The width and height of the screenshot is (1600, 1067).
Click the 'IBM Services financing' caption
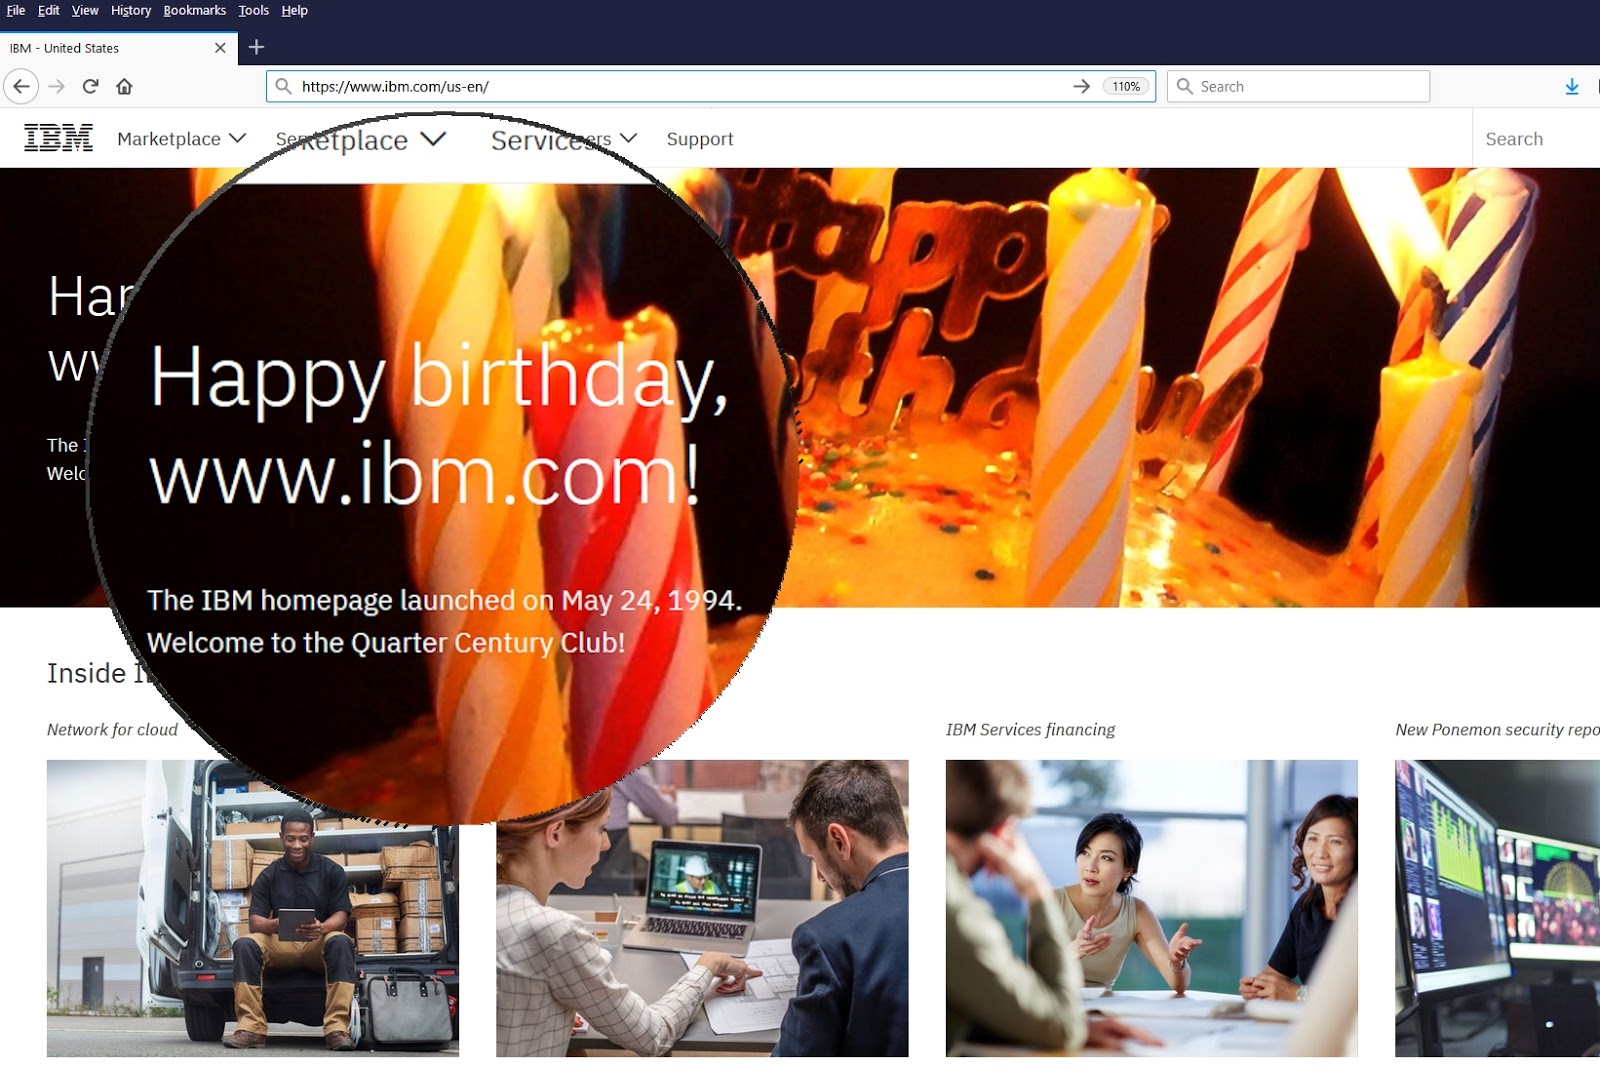click(1030, 730)
